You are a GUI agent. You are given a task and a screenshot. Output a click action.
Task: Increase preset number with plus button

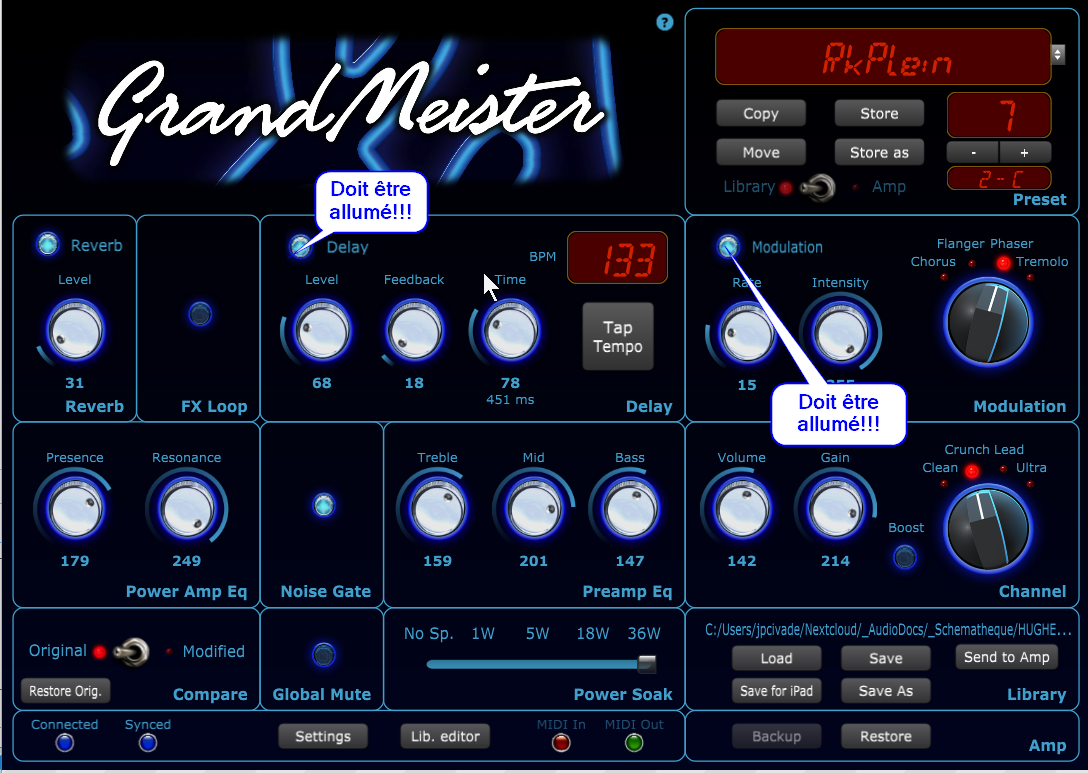coord(1025,152)
